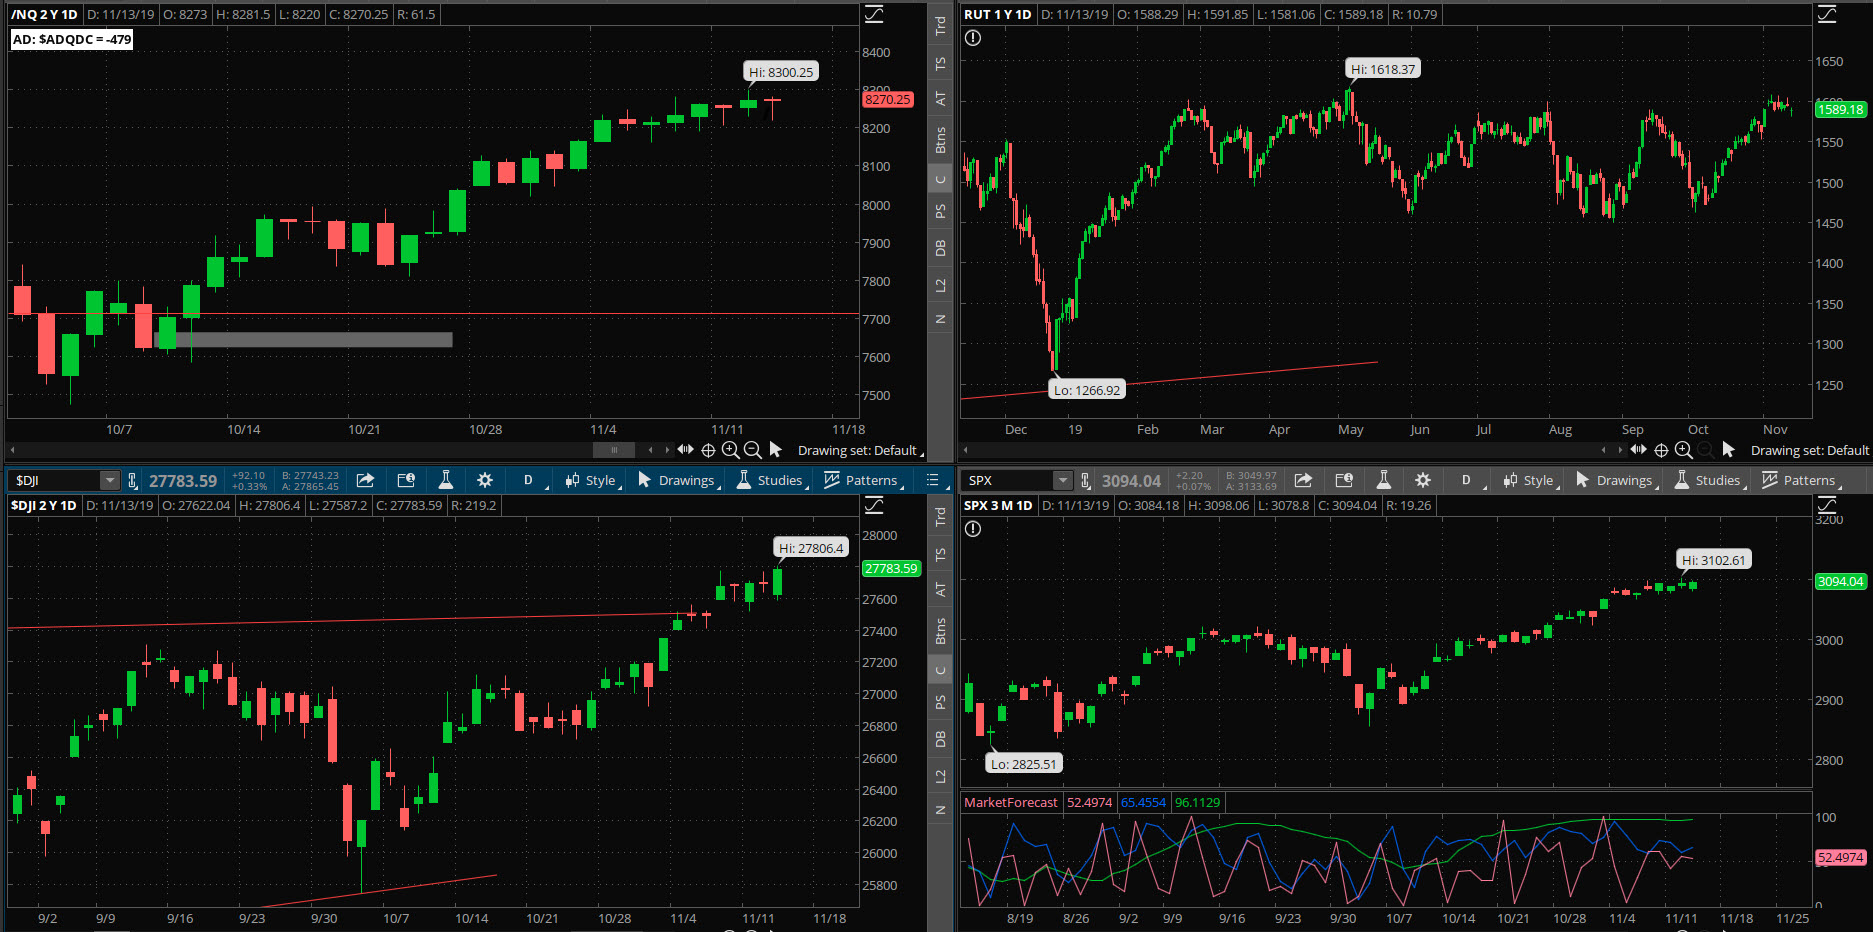
Task: Click the pan arrows icon under /NQ chart
Action: click(685, 450)
